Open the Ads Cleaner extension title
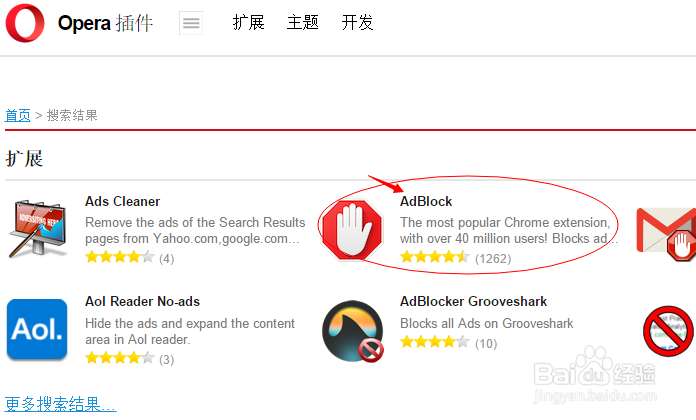696x420 pixels. pyautogui.click(x=122, y=201)
